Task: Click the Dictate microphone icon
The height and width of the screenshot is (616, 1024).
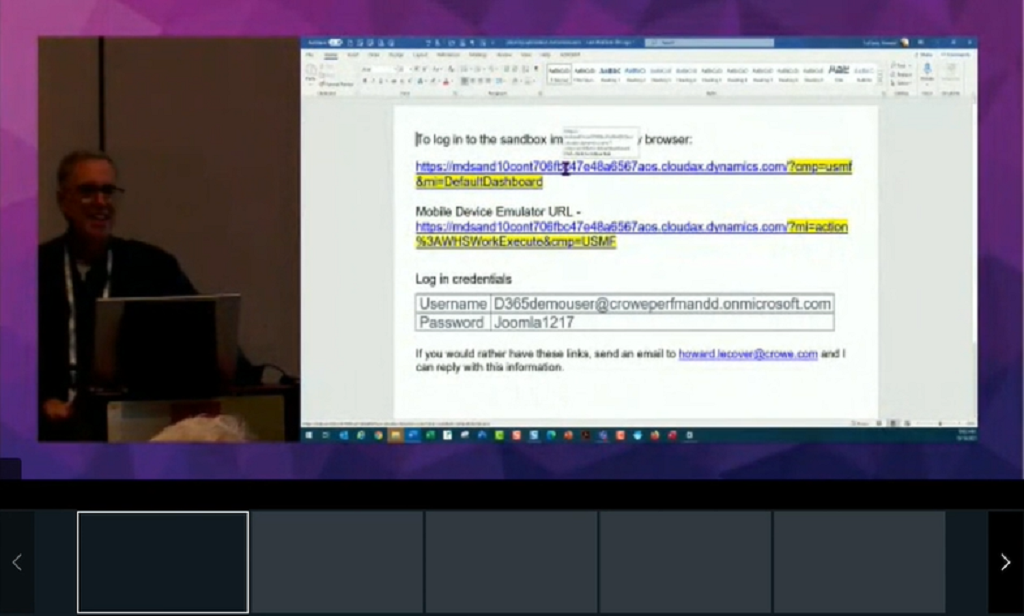Action: (x=926, y=70)
